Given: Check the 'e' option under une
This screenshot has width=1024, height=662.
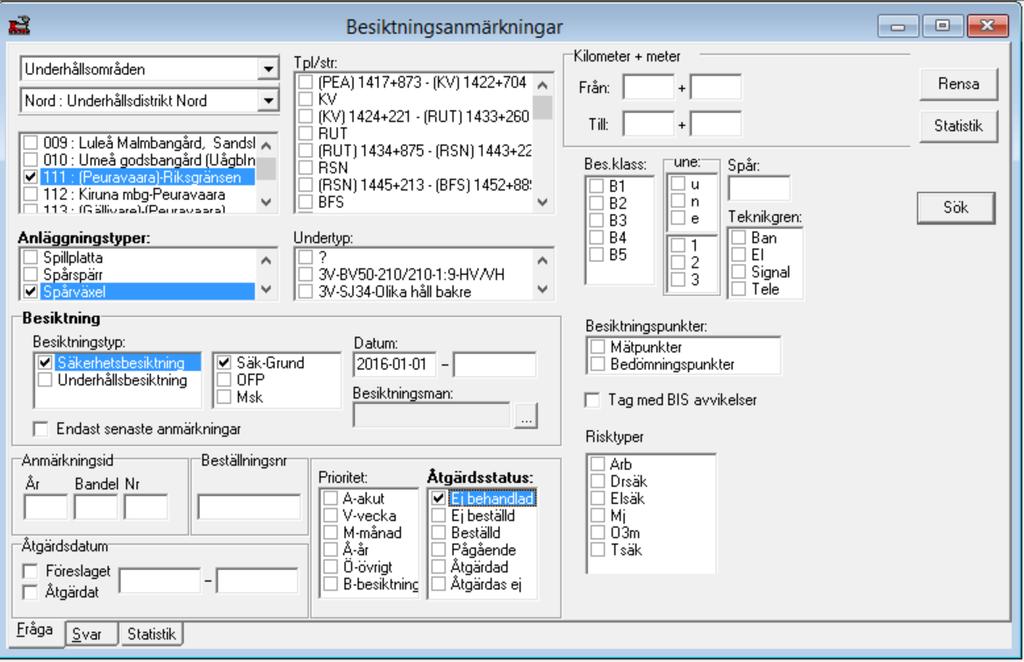Looking at the screenshot, I should (x=678, y=217).
